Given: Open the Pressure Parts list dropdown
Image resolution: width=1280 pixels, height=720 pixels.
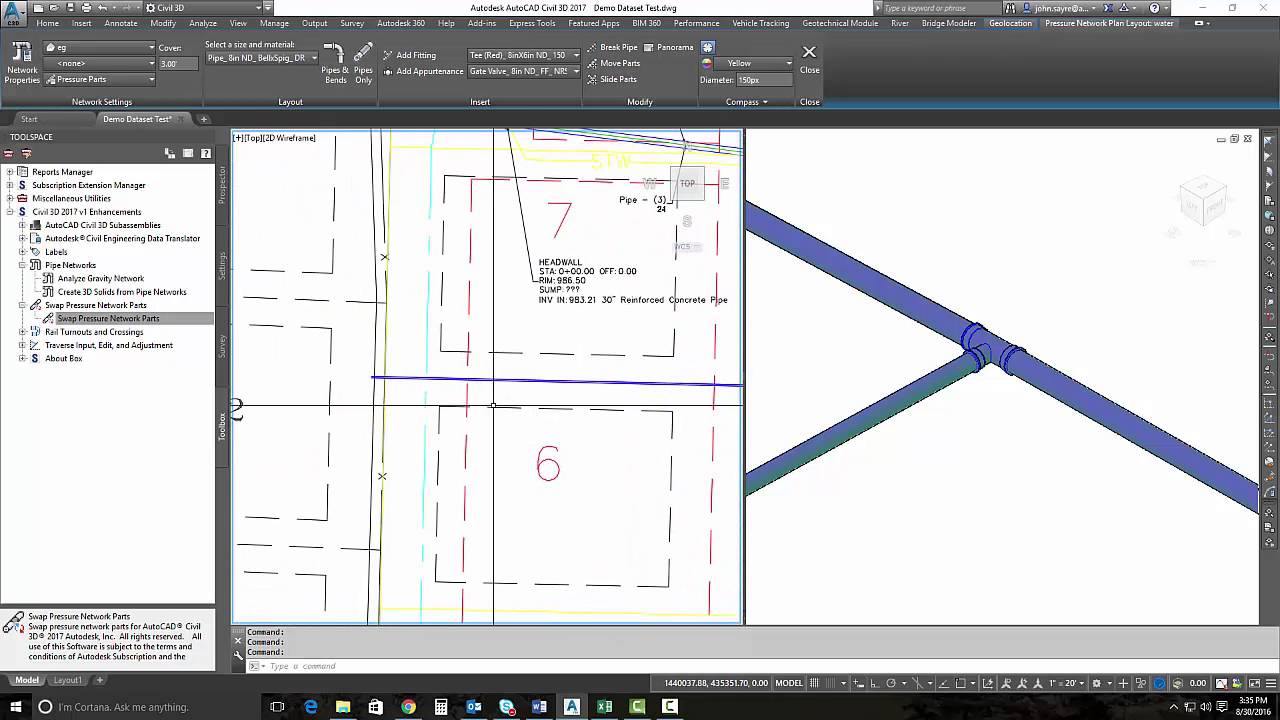Looking at the screenshot, I should point(100,79).
